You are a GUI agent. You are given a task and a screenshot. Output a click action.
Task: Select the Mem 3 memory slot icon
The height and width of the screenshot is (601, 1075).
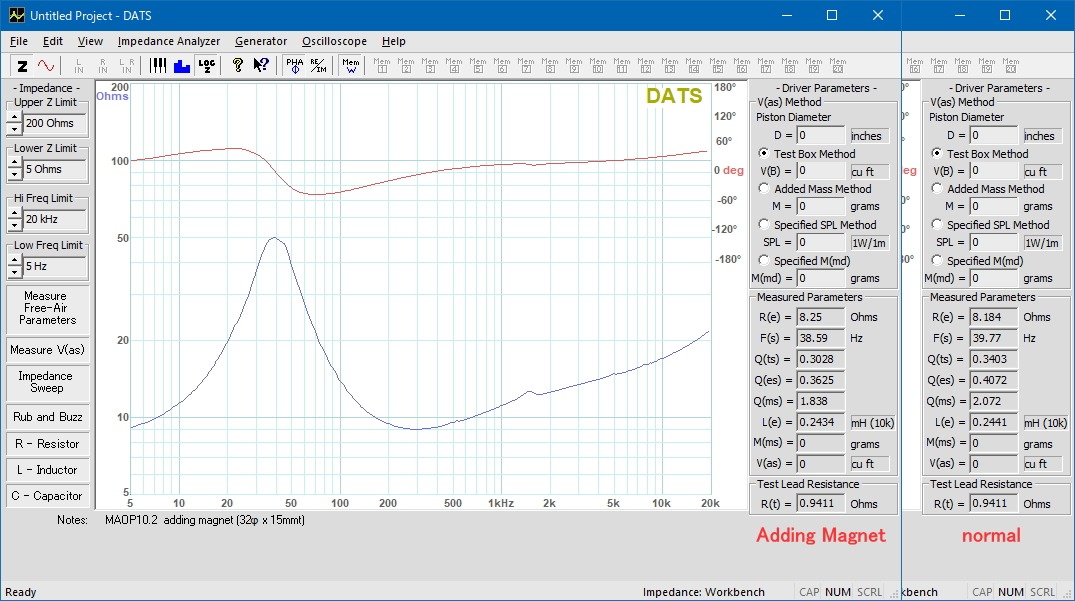430,66
